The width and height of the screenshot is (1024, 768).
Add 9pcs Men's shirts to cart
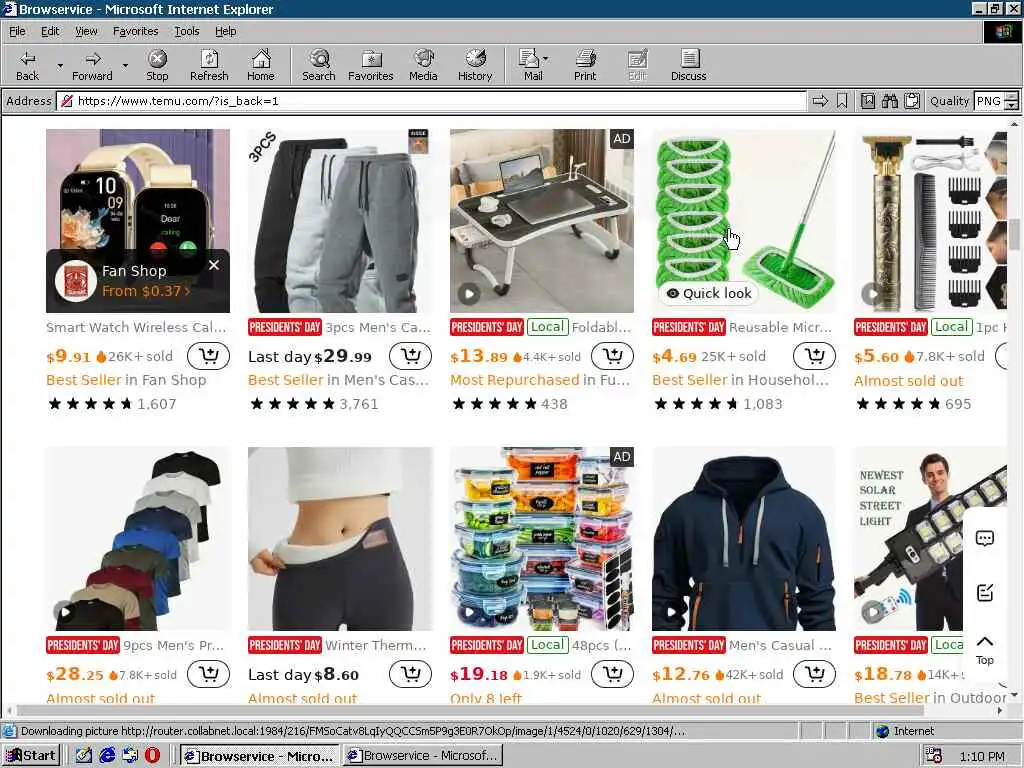pos(208,674)
